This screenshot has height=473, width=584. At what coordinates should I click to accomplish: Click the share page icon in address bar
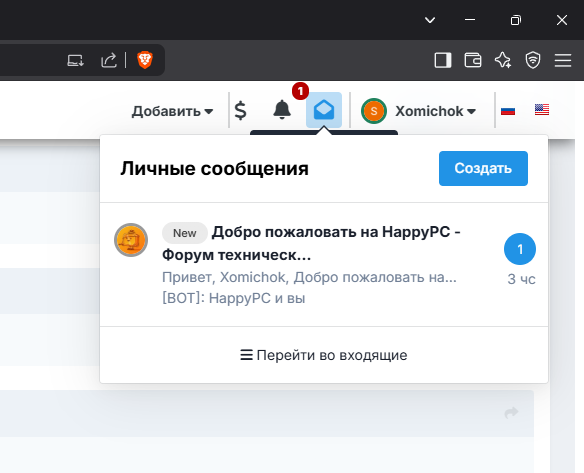click(x=109, y=60)
